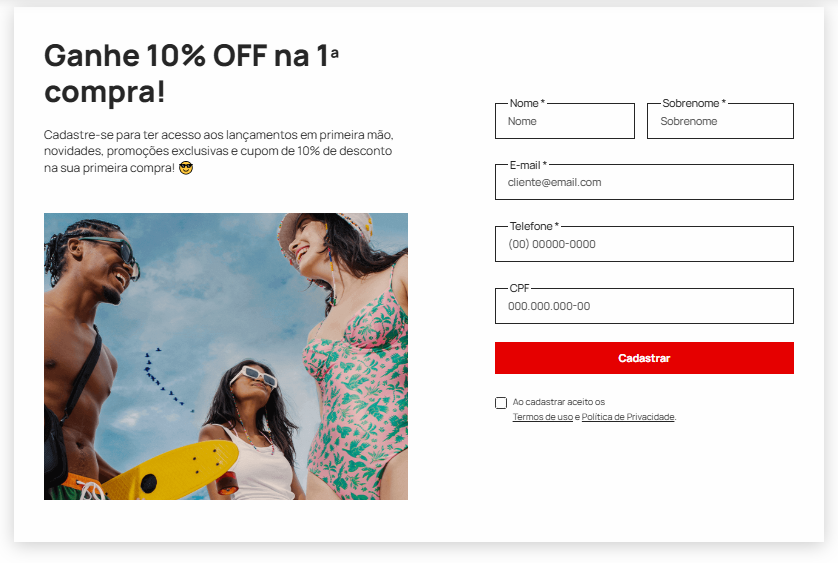Click the yellow skateboard in the photo
838x563 pixels.
click(170, 471)
